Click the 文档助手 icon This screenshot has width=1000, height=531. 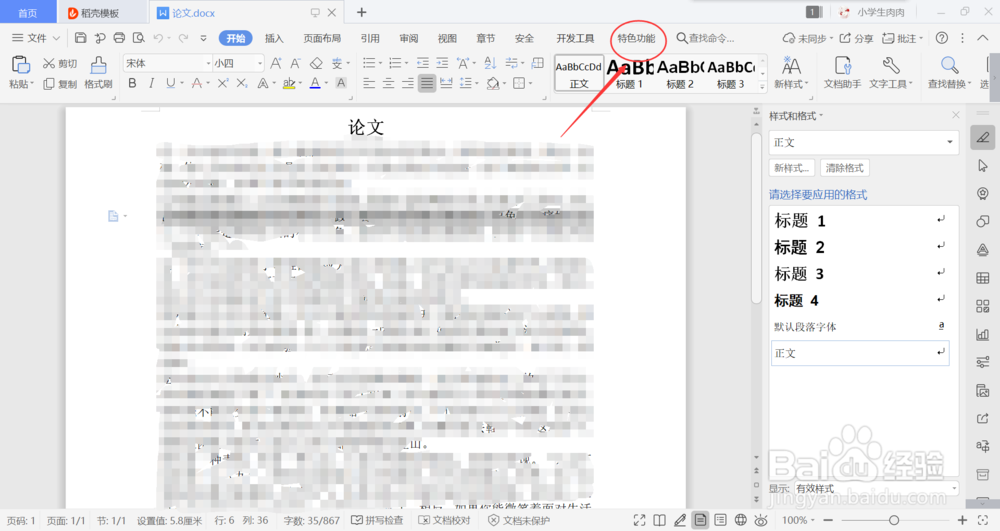[842, 73]
